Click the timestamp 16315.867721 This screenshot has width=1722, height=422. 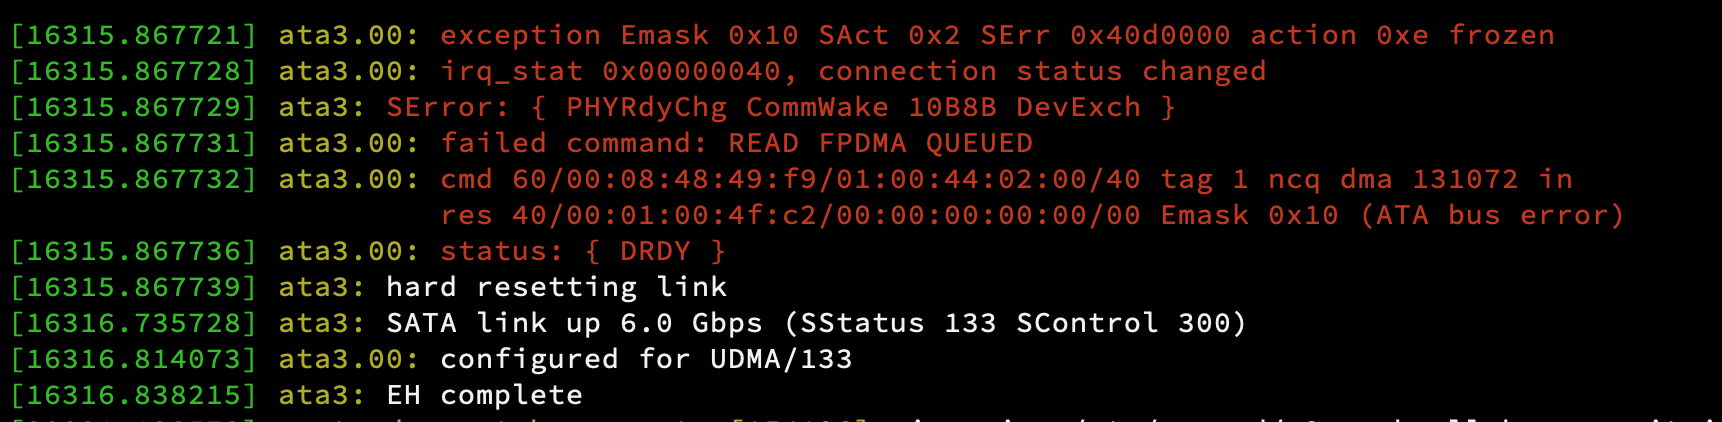[x=133, y=36]
